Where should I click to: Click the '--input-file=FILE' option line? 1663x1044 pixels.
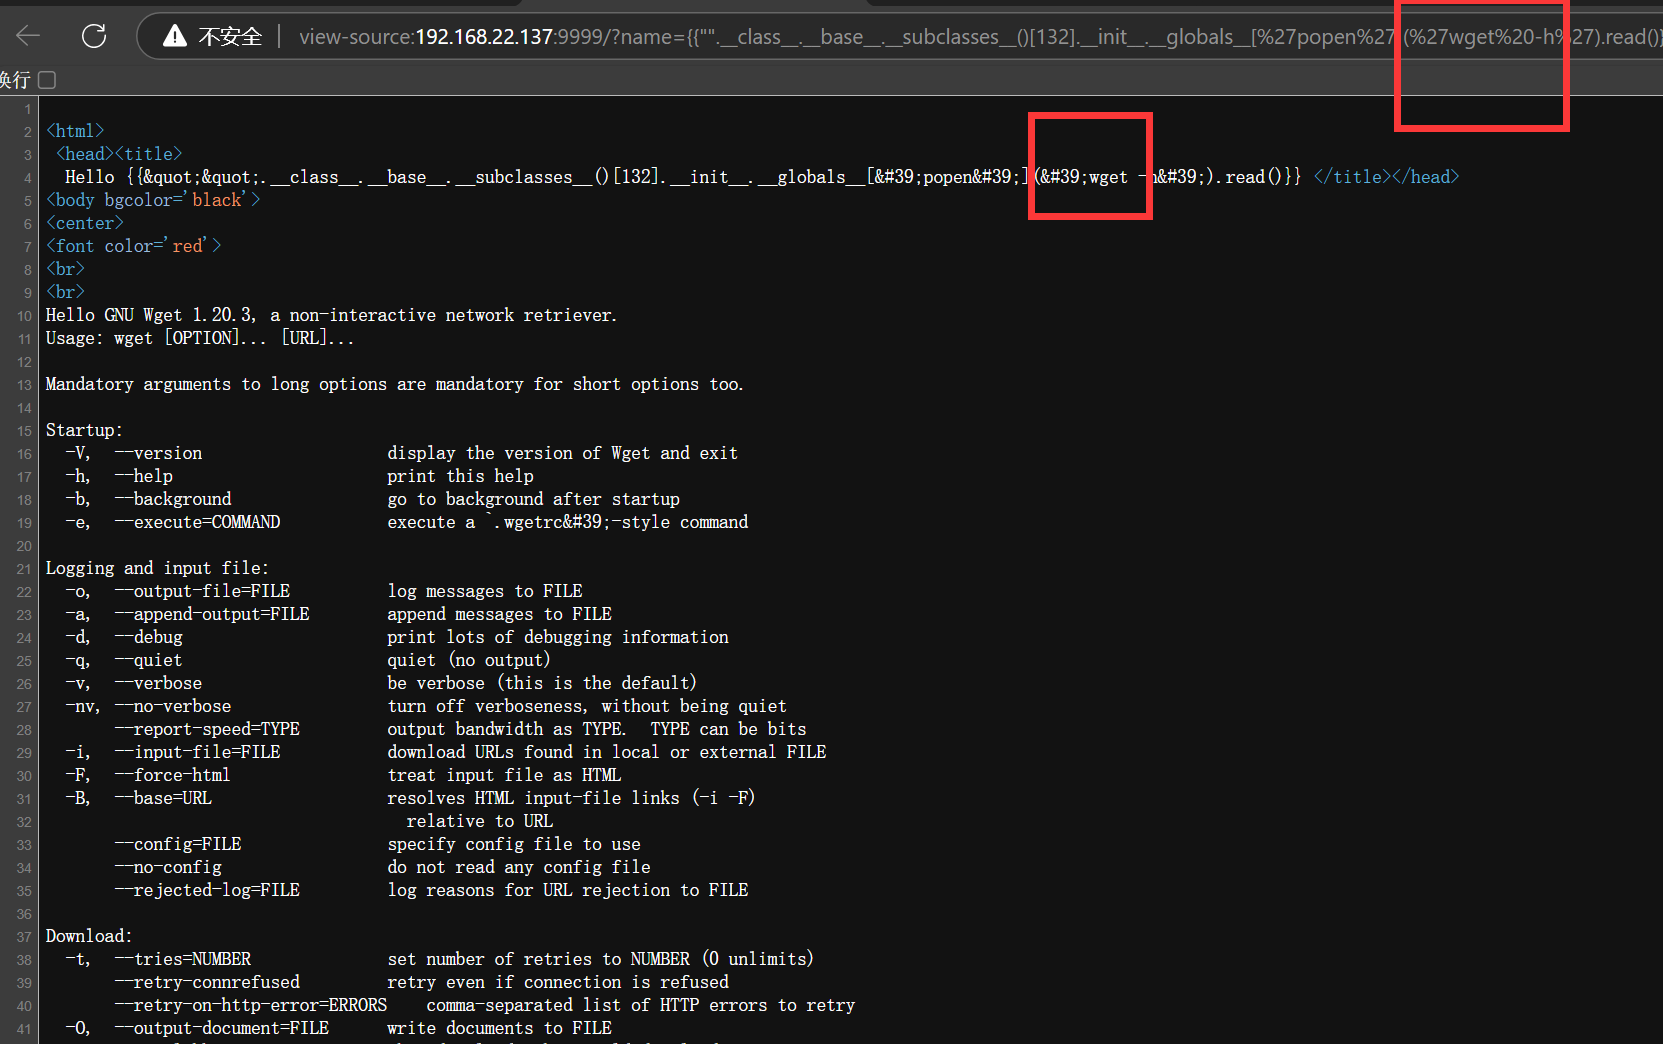446,752
